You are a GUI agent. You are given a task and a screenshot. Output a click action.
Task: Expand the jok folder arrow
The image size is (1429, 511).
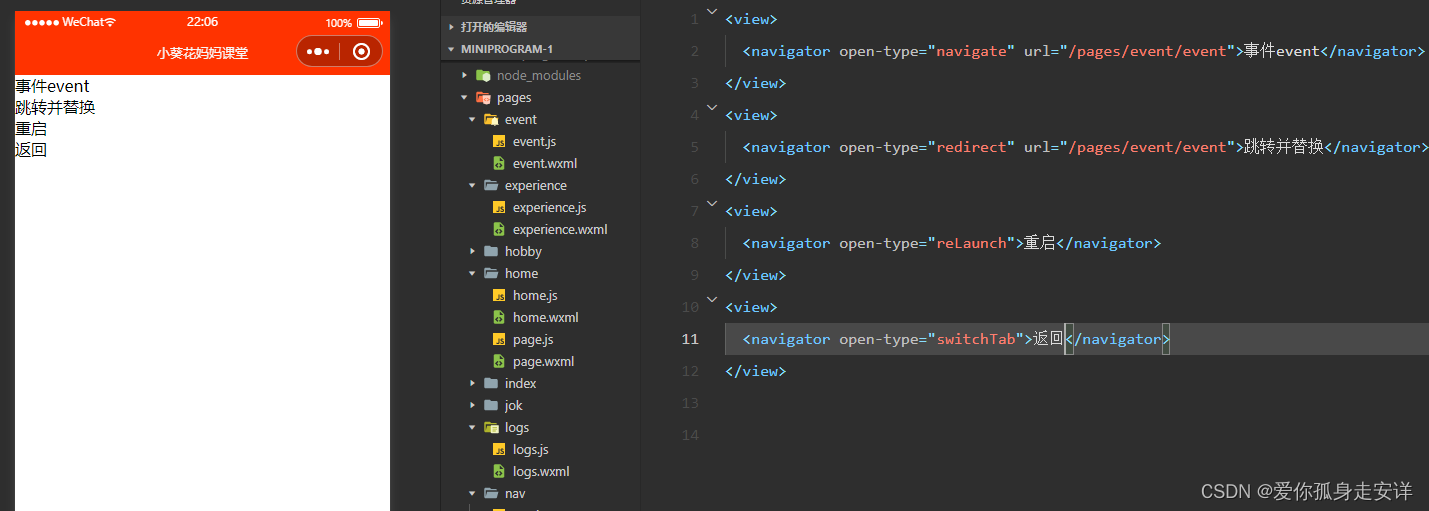(x=473, y=405)
